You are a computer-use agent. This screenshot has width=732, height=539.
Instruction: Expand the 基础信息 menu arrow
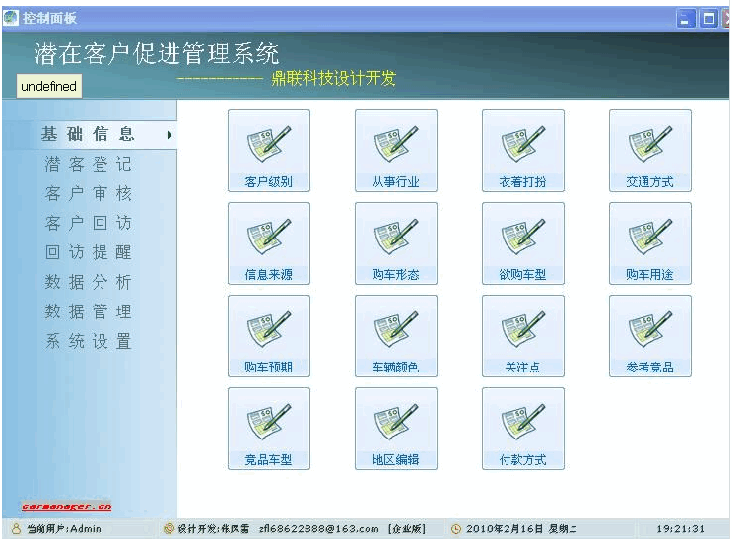tap(169, 135)
